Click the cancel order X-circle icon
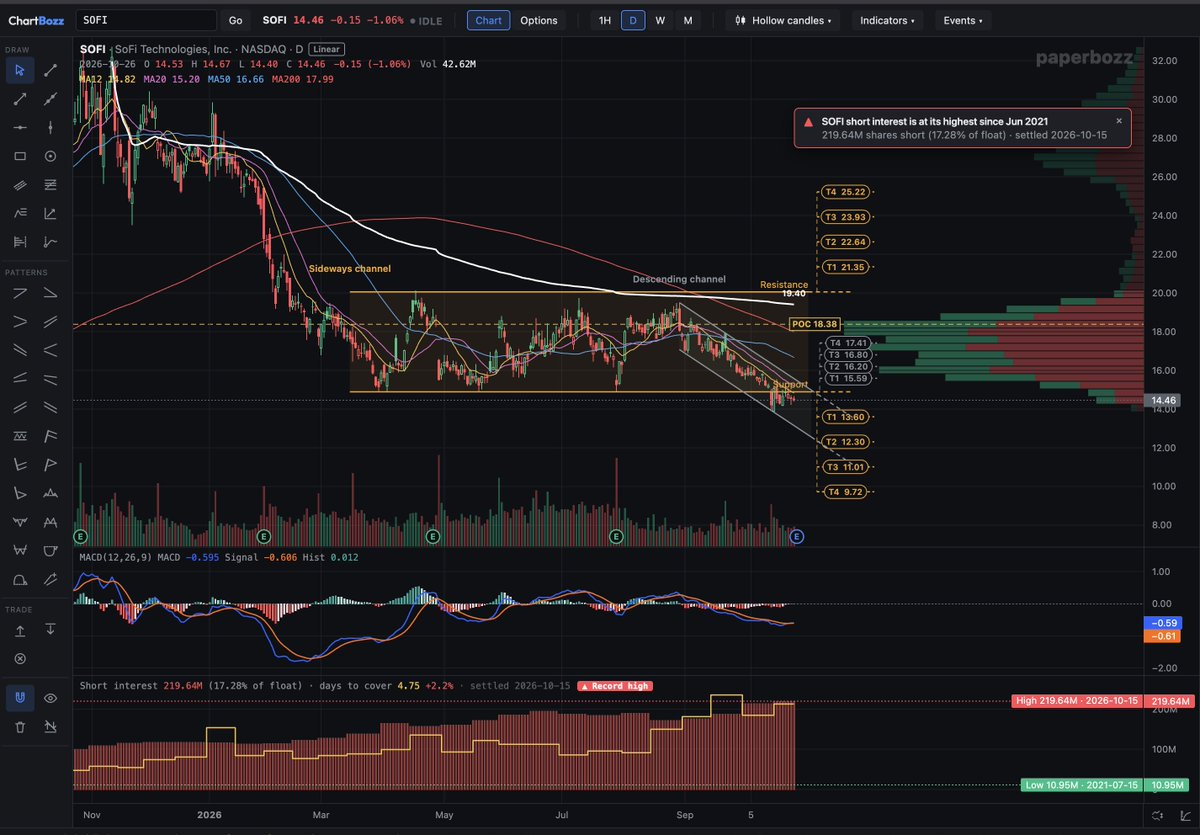 [x=19, y=659]
